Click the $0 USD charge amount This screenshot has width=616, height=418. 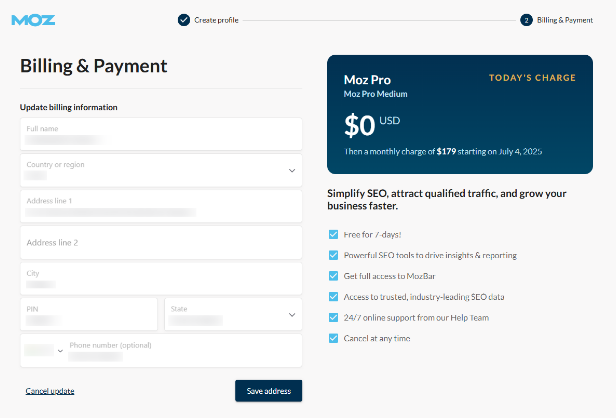372,125
